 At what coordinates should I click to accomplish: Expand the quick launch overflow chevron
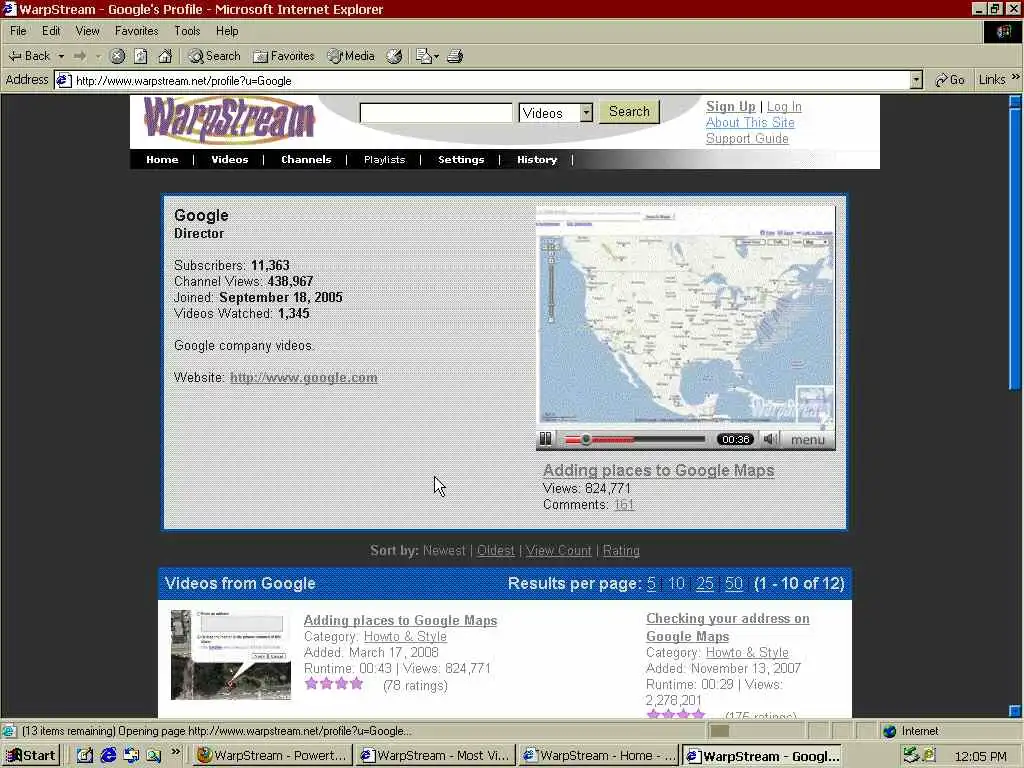pyautogui.click(x=175, y=752)
